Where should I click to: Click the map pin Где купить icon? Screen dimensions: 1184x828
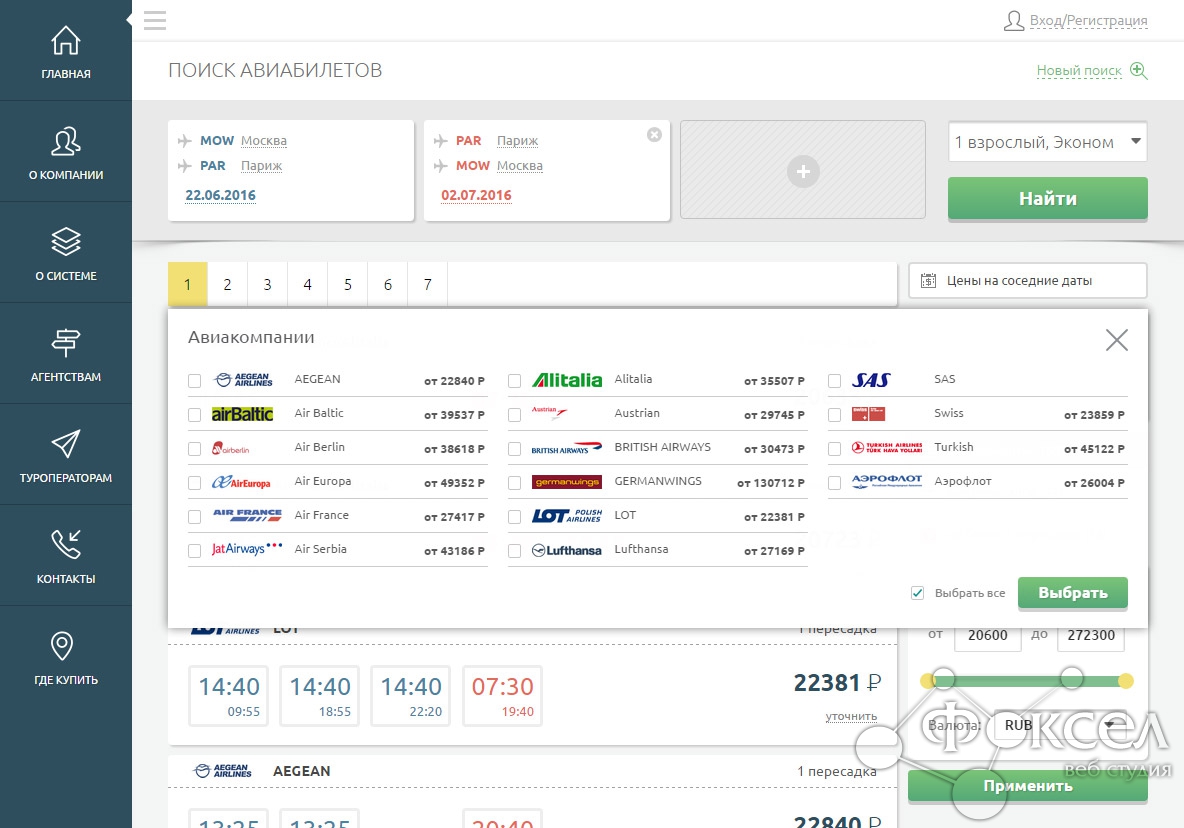[62, 646]
